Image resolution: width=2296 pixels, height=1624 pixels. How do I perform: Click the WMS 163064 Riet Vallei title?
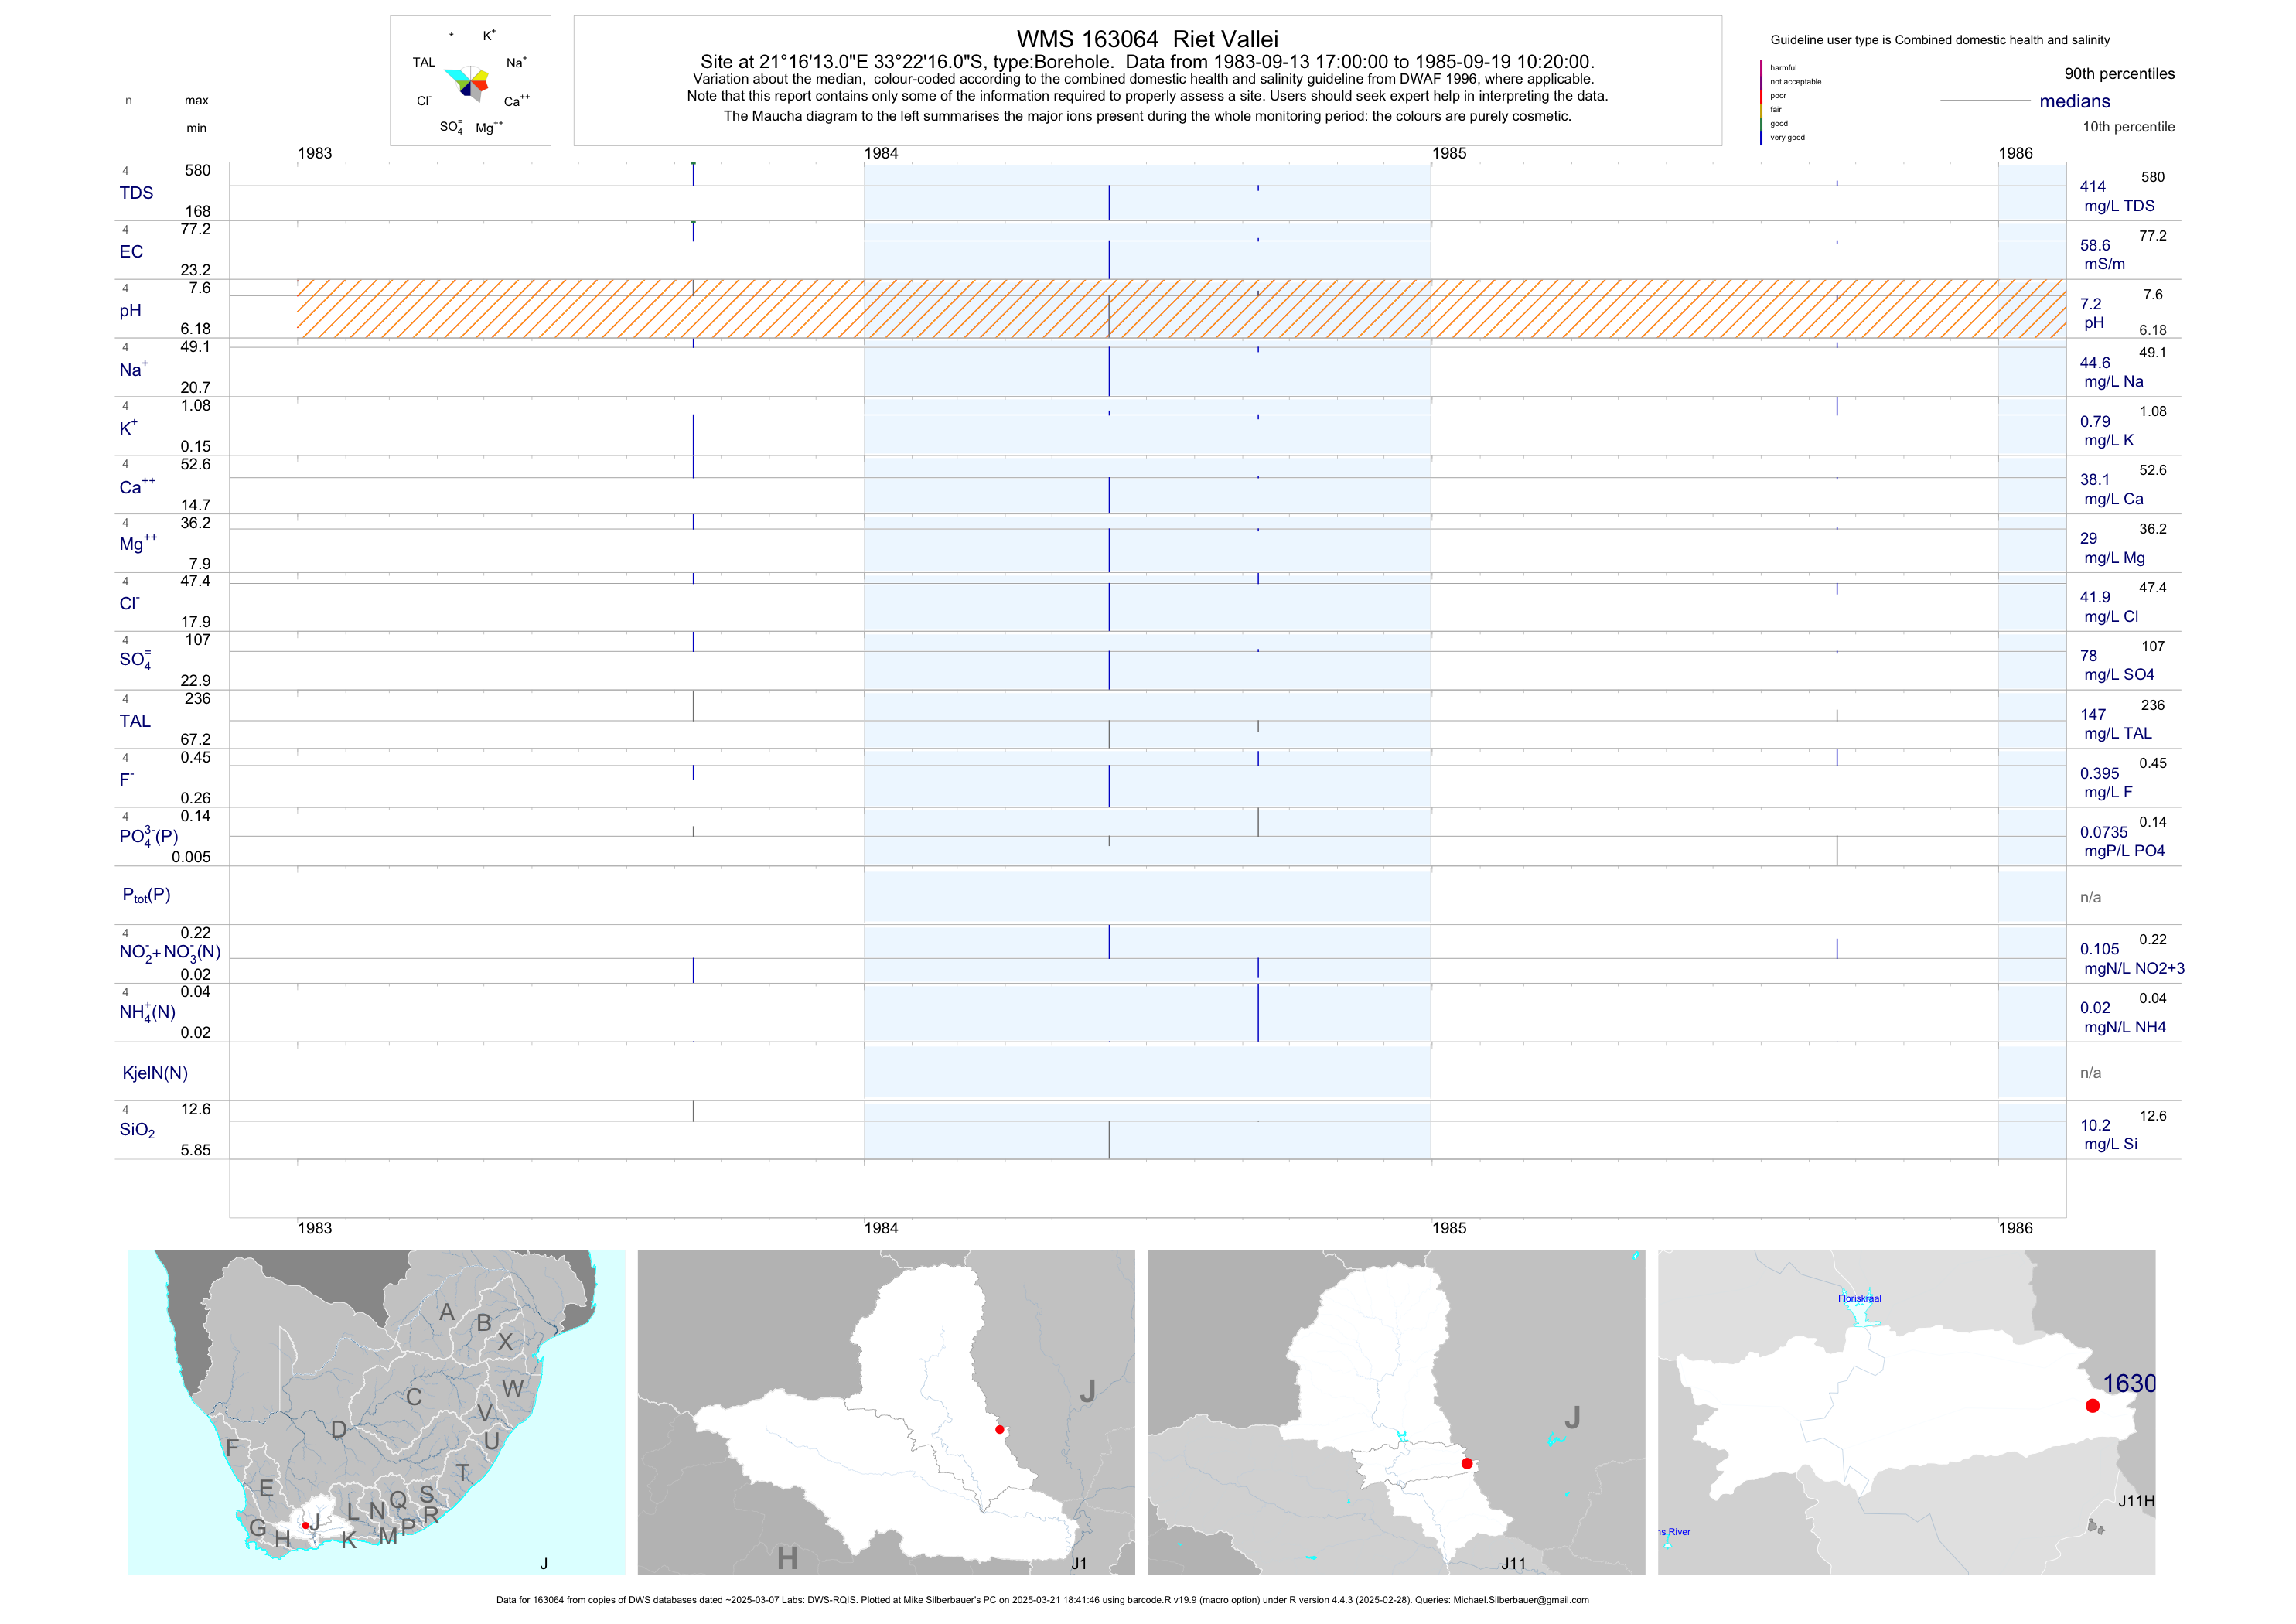1147,39
